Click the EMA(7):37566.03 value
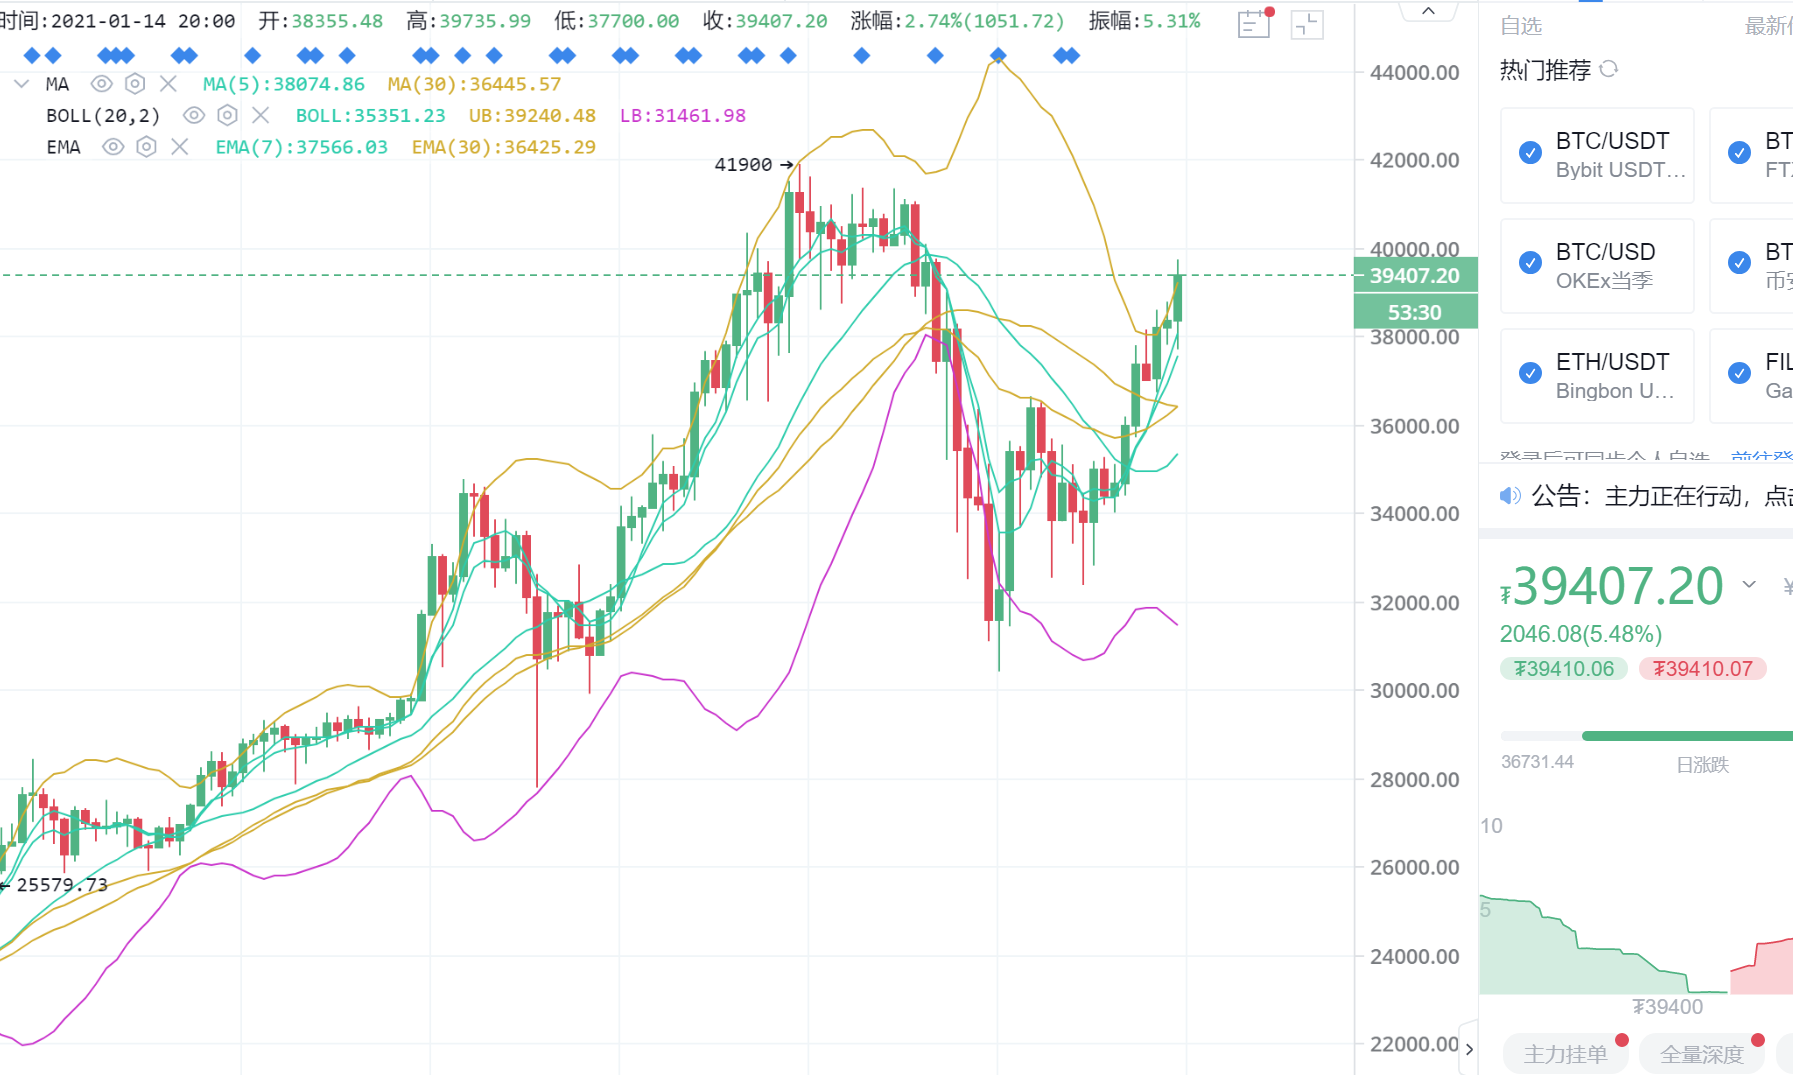The height and width of the screenshot is (1075, 1793). click(x=301, y=147)
